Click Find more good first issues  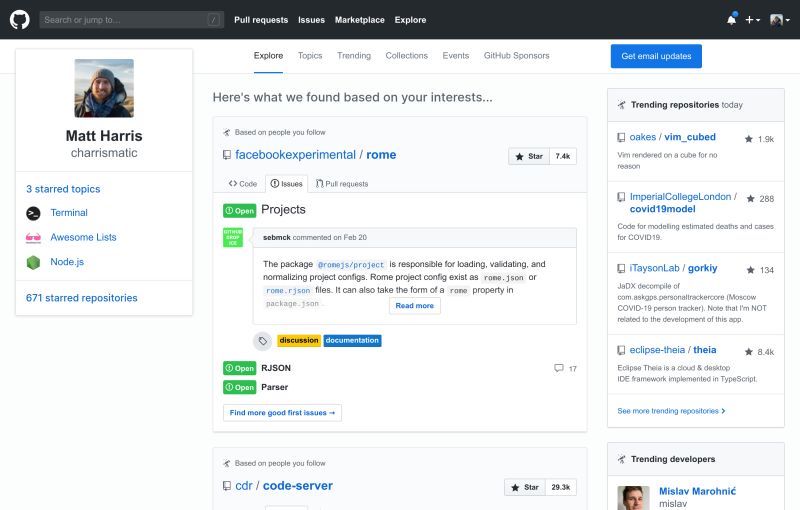282,413
